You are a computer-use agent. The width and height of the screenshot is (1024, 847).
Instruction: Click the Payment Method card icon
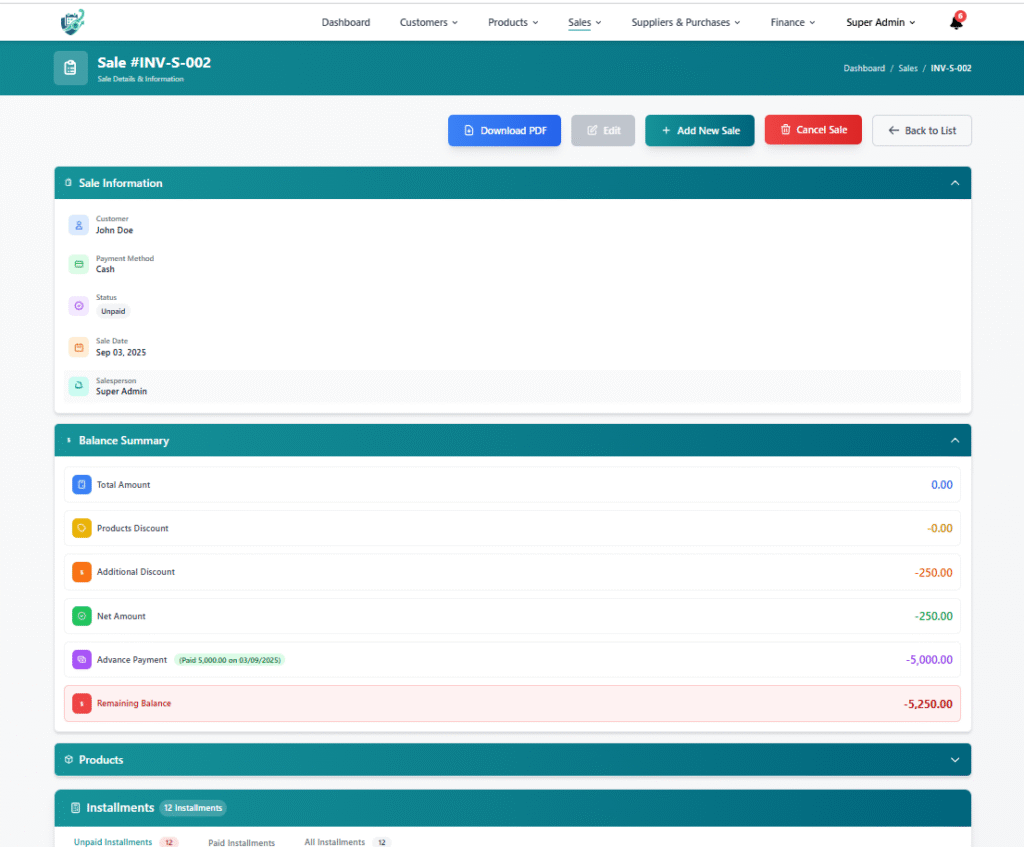pos(79,264)
